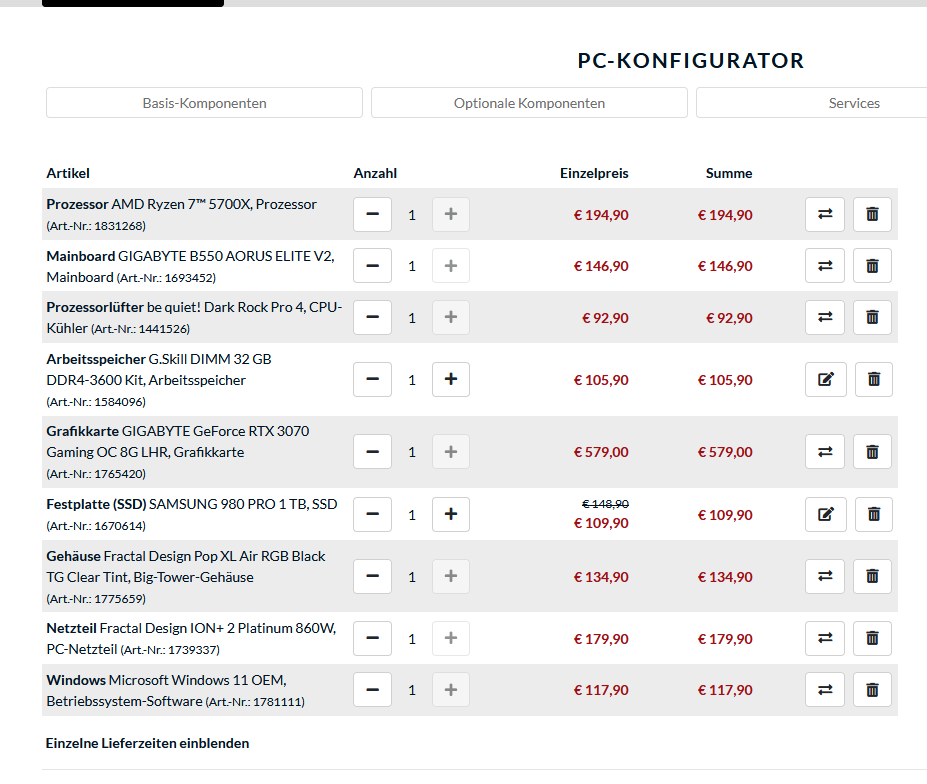The height and width of the screenshot is (784, 927).
Task: Delete the Grafikkarte RTX 3070 row
Action: [872, 452]
